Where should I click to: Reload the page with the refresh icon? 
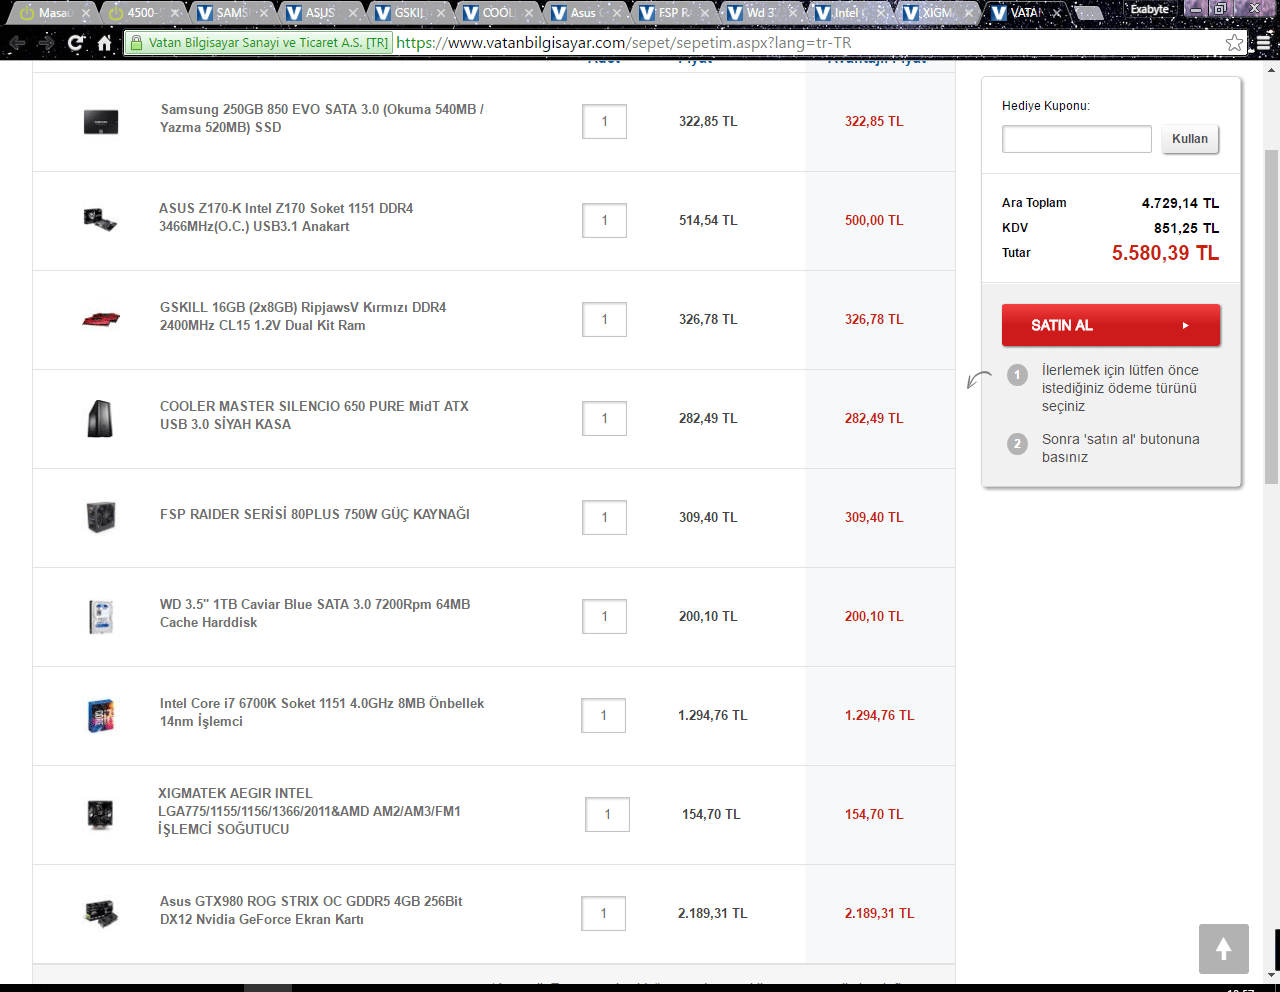pyautogui.click(x=76, y=43)
